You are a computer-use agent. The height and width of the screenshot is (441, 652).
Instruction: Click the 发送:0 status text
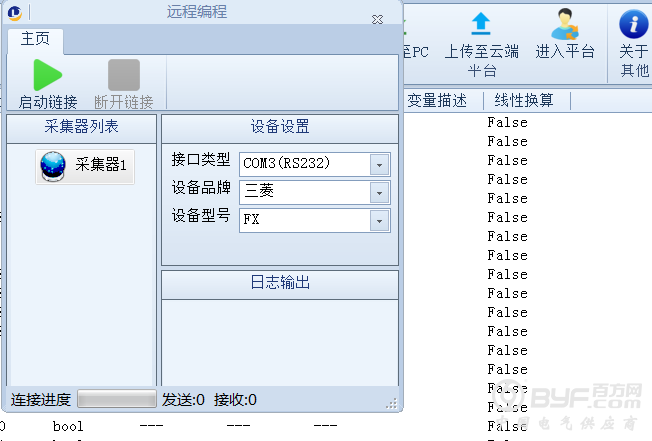tap(183, 400)
